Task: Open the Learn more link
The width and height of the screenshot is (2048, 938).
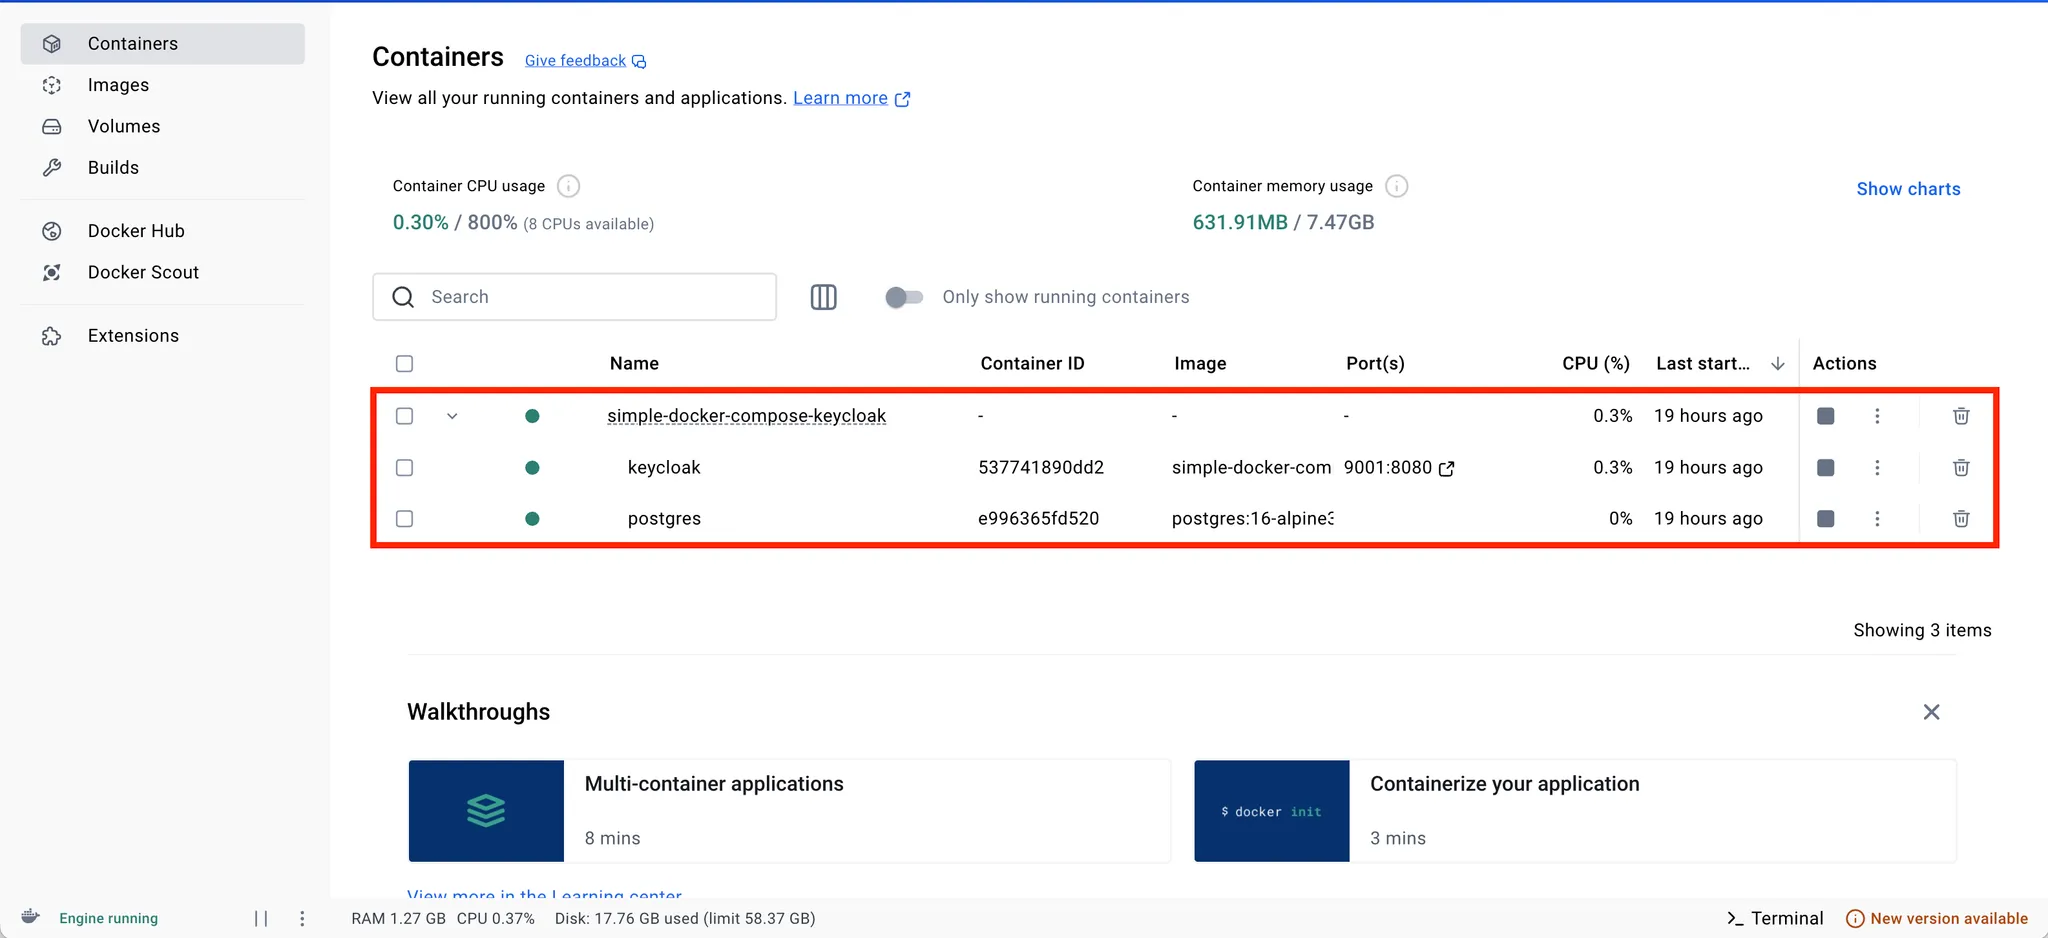Action: (851, 98)
